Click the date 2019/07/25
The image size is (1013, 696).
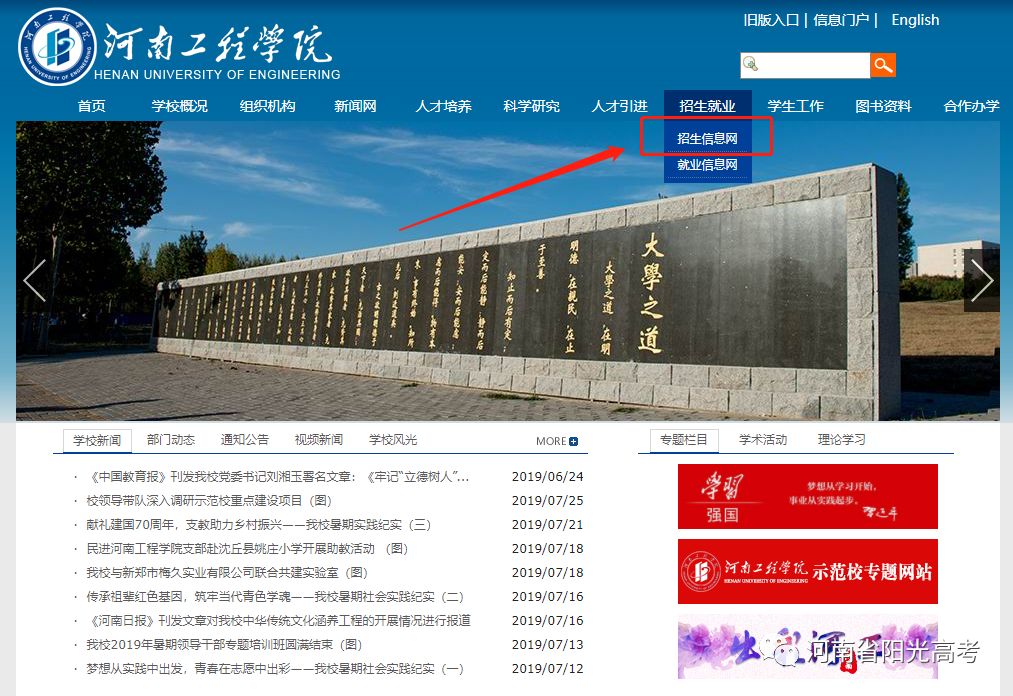click(x=547, y=501)
